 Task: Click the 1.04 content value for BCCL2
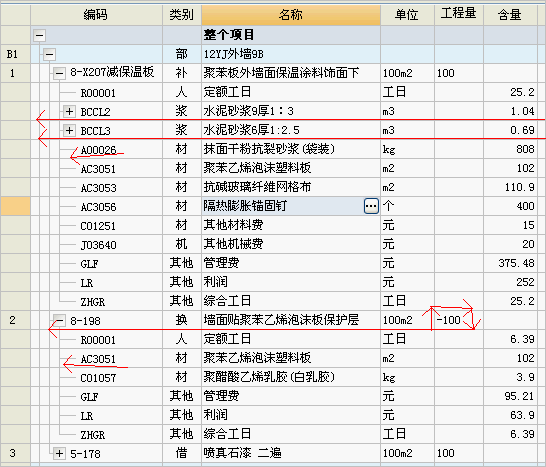510,111
